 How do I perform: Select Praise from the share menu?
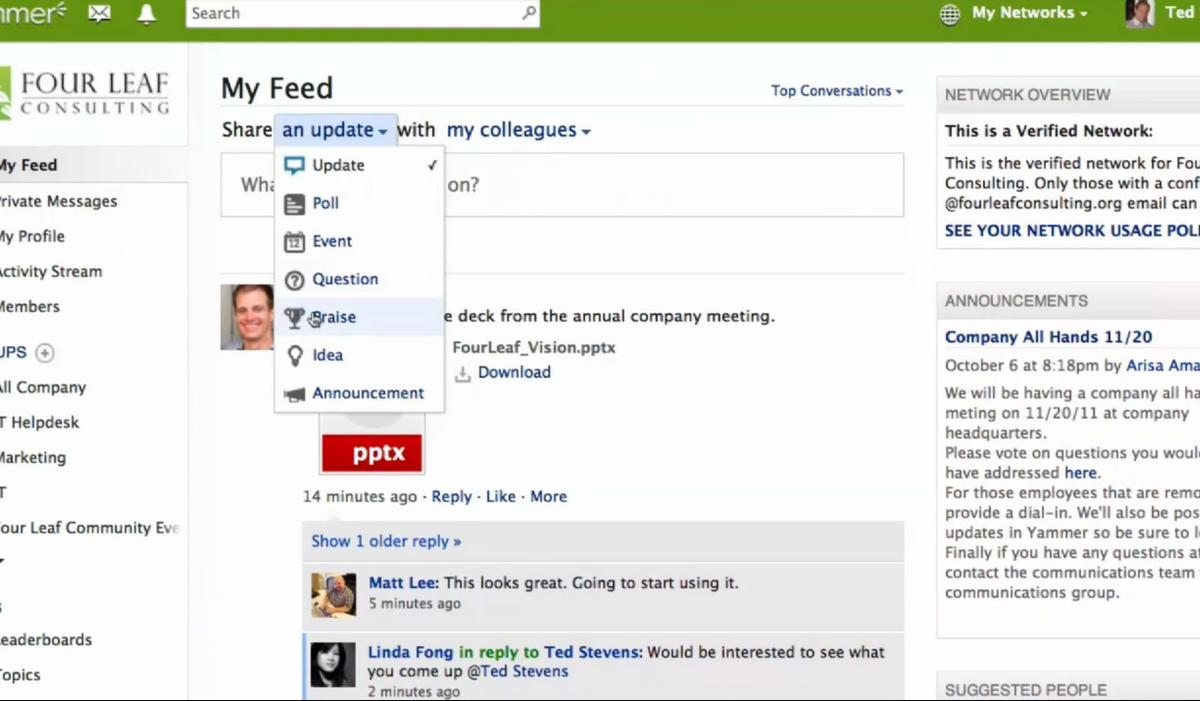tap(360, 317)
